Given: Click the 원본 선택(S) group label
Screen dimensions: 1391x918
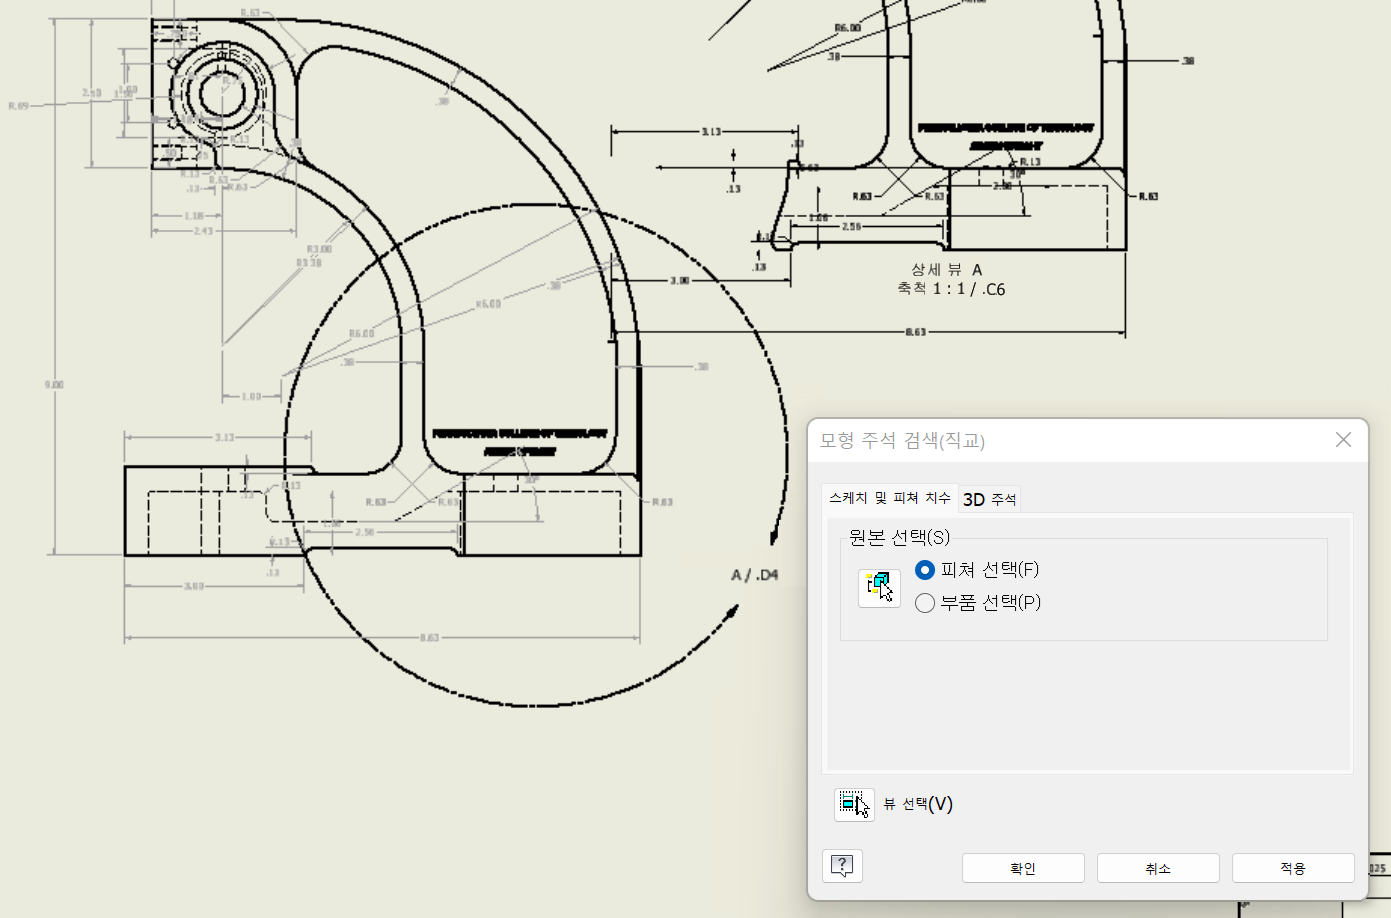Looking at the screenshot, I should point(899,538).
